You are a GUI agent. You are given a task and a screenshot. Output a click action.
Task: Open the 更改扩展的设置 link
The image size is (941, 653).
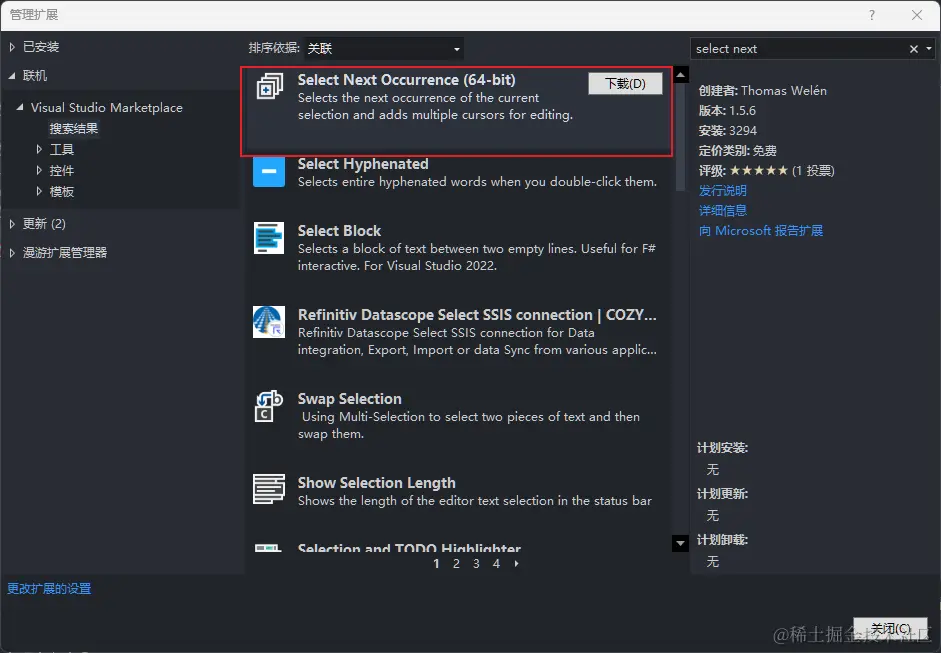click(49, 589)
